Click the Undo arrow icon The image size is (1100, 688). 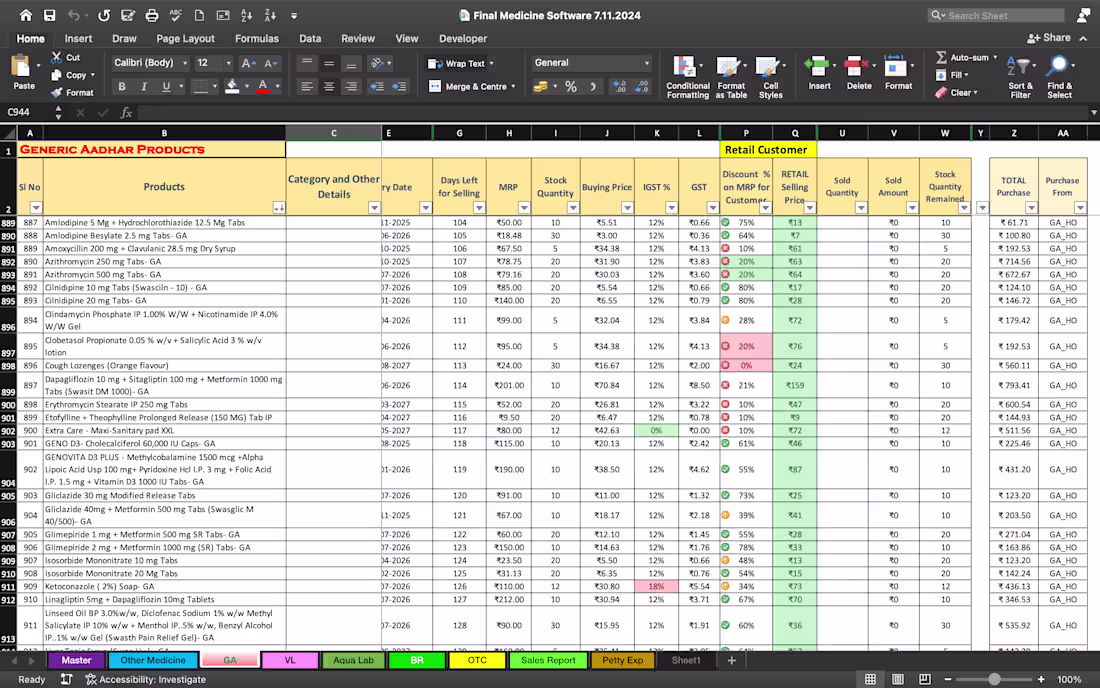pos(74,15)
